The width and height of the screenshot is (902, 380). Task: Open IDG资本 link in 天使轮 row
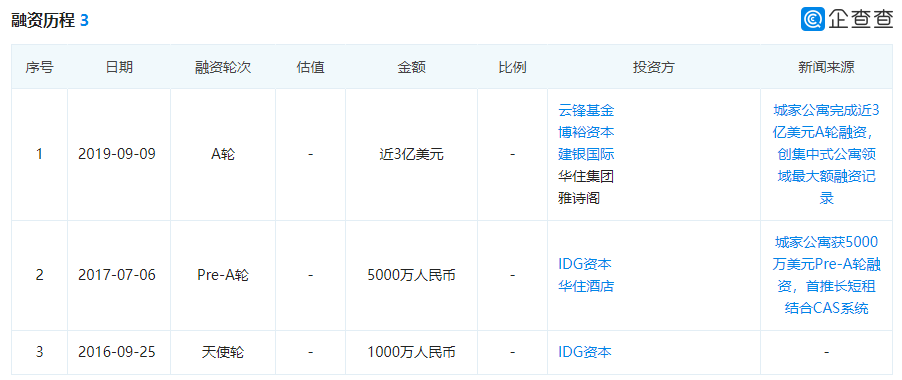(585, 352)
